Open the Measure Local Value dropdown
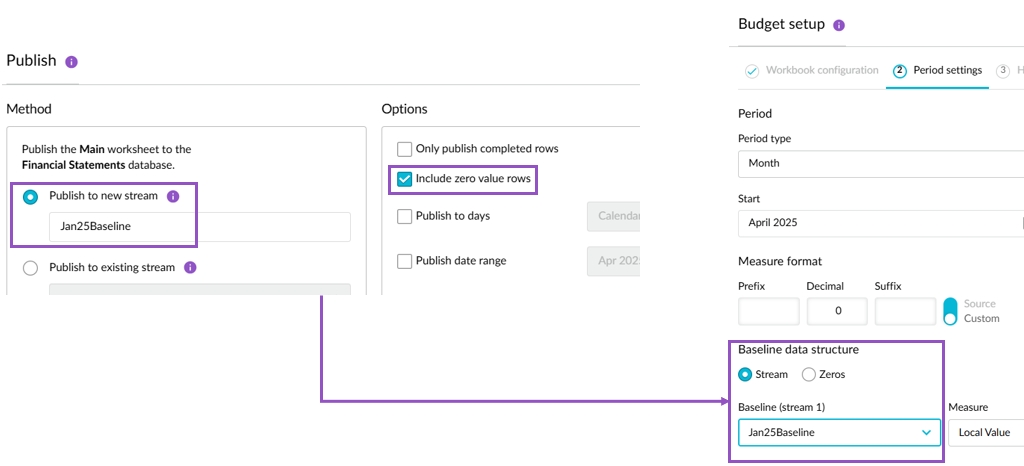1024x466 pixels. [985, 432]
